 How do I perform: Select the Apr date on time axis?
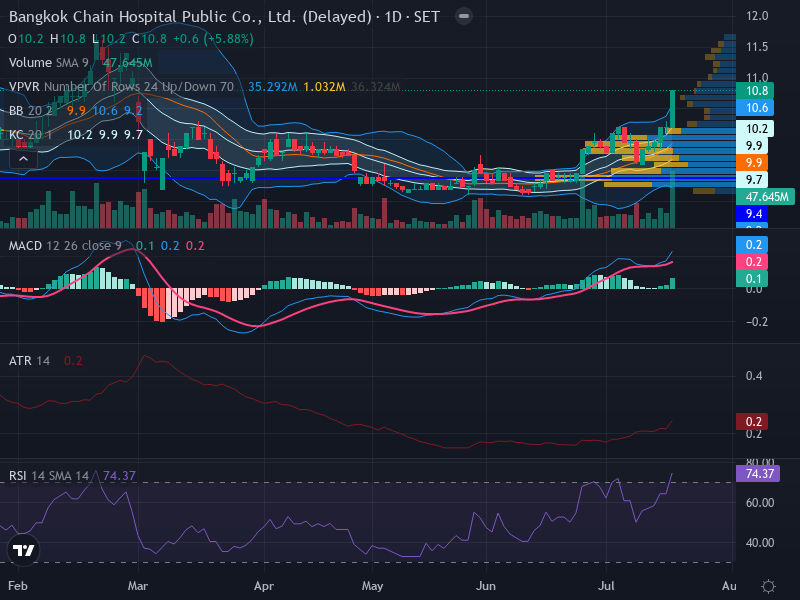264,586
